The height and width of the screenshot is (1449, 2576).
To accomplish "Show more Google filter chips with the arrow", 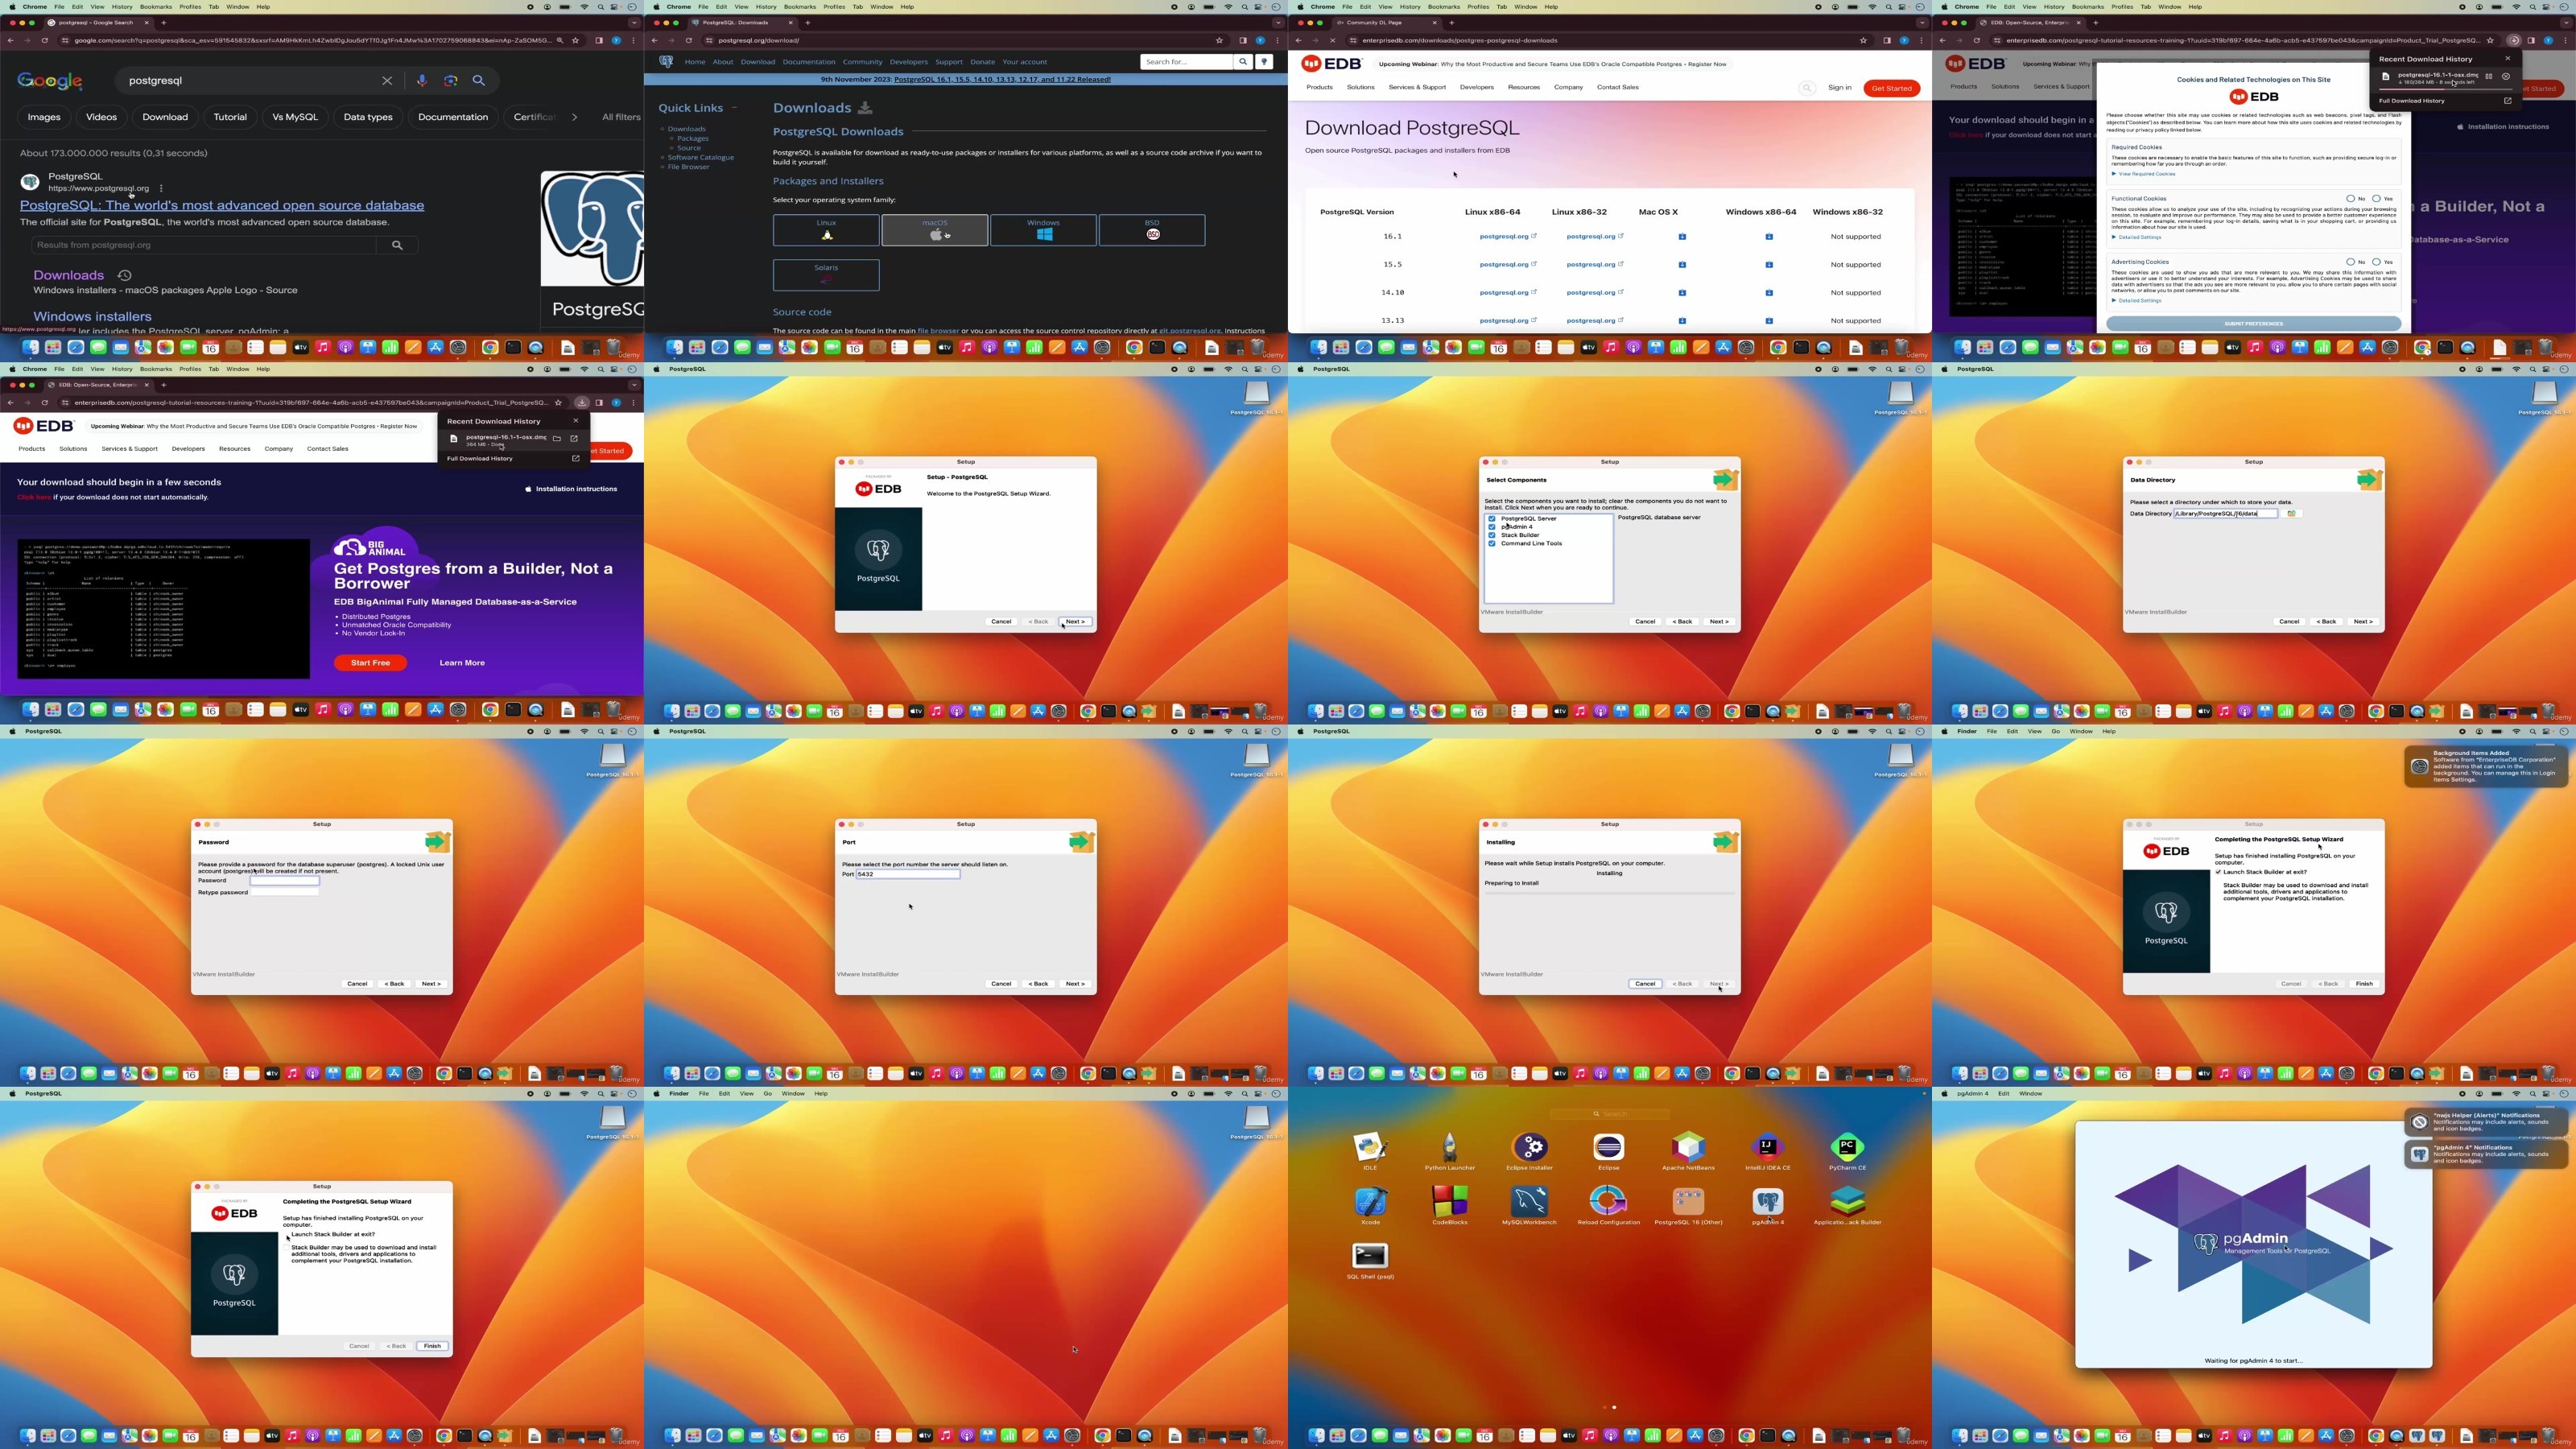I will pos(574,117).
